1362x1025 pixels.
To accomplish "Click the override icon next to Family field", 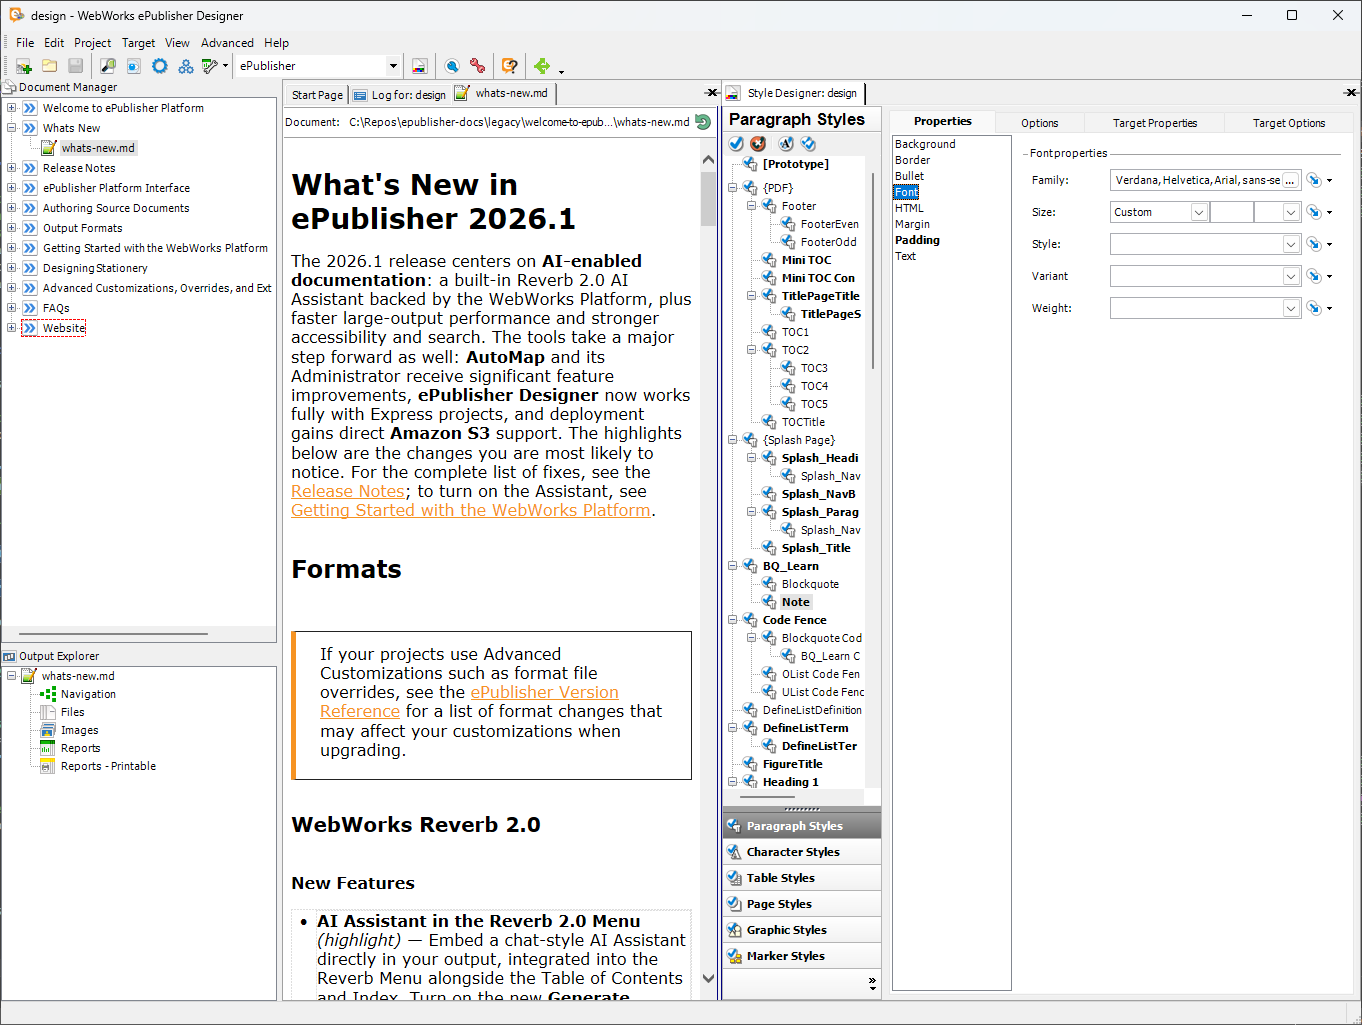I will pos(1314,180).
